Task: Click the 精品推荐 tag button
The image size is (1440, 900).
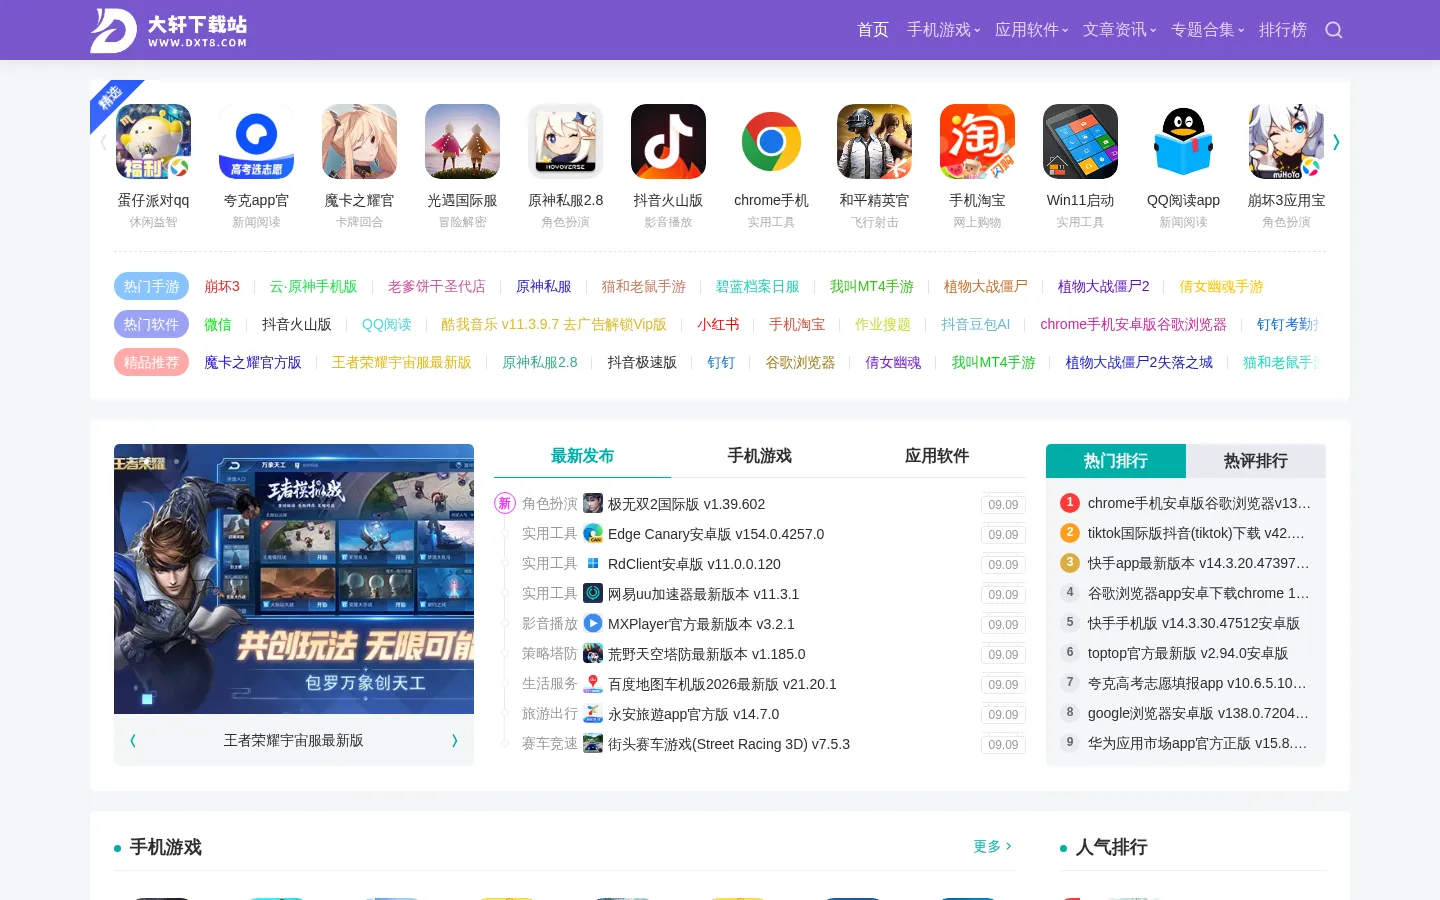Action: tap(151, 362)
